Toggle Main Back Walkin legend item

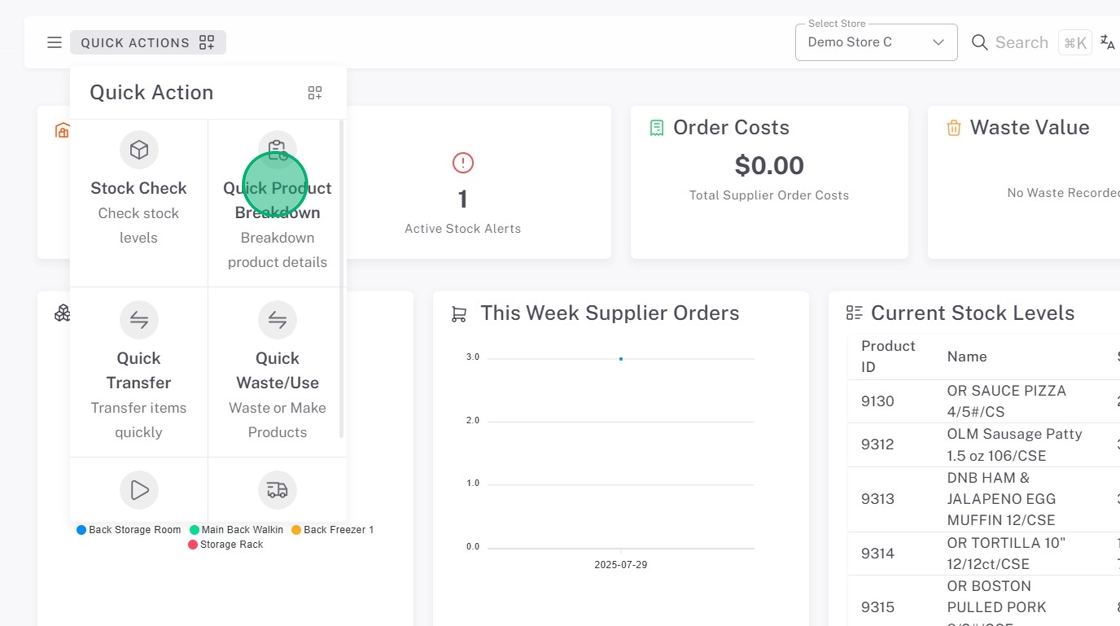[x=236, y=530]
